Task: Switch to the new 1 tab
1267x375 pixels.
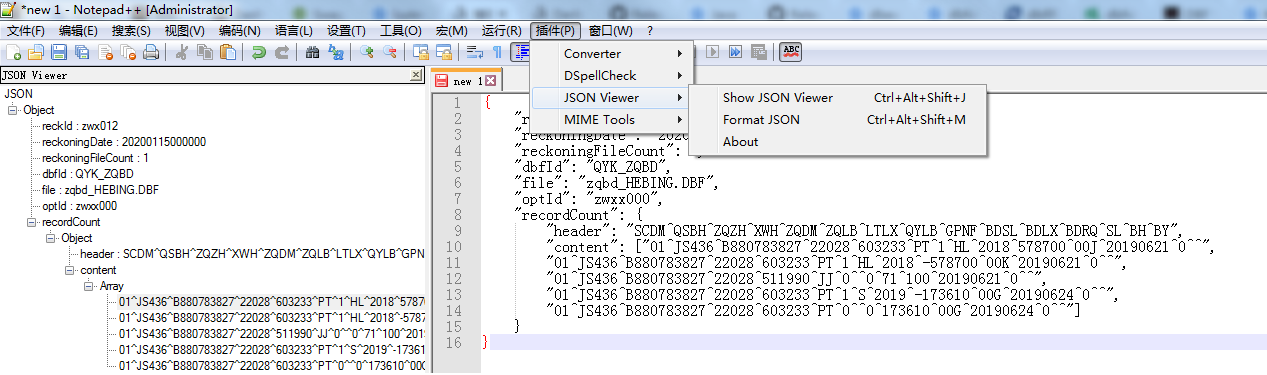Action: (x=467, y=81)
